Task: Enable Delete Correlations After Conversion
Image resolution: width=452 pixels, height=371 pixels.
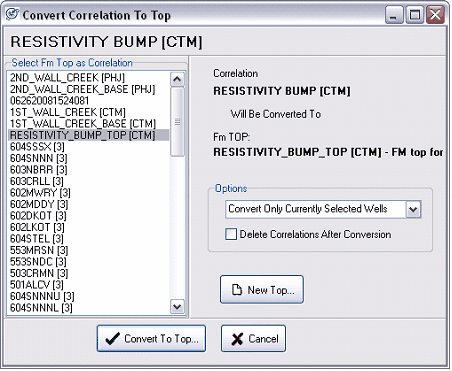Action: (x=231, y=234)
